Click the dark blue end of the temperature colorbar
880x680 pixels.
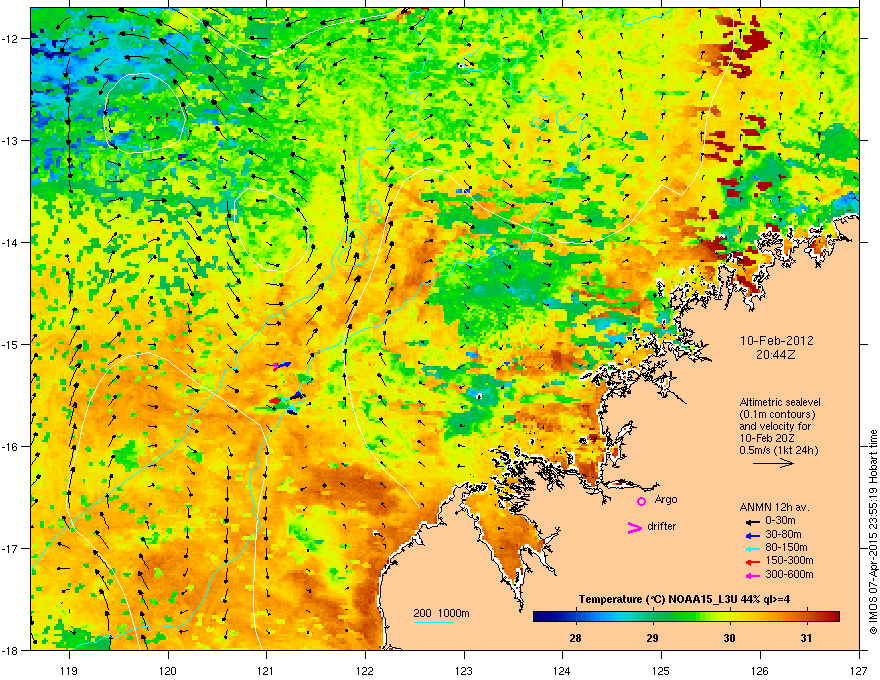(x=538, y=617)
